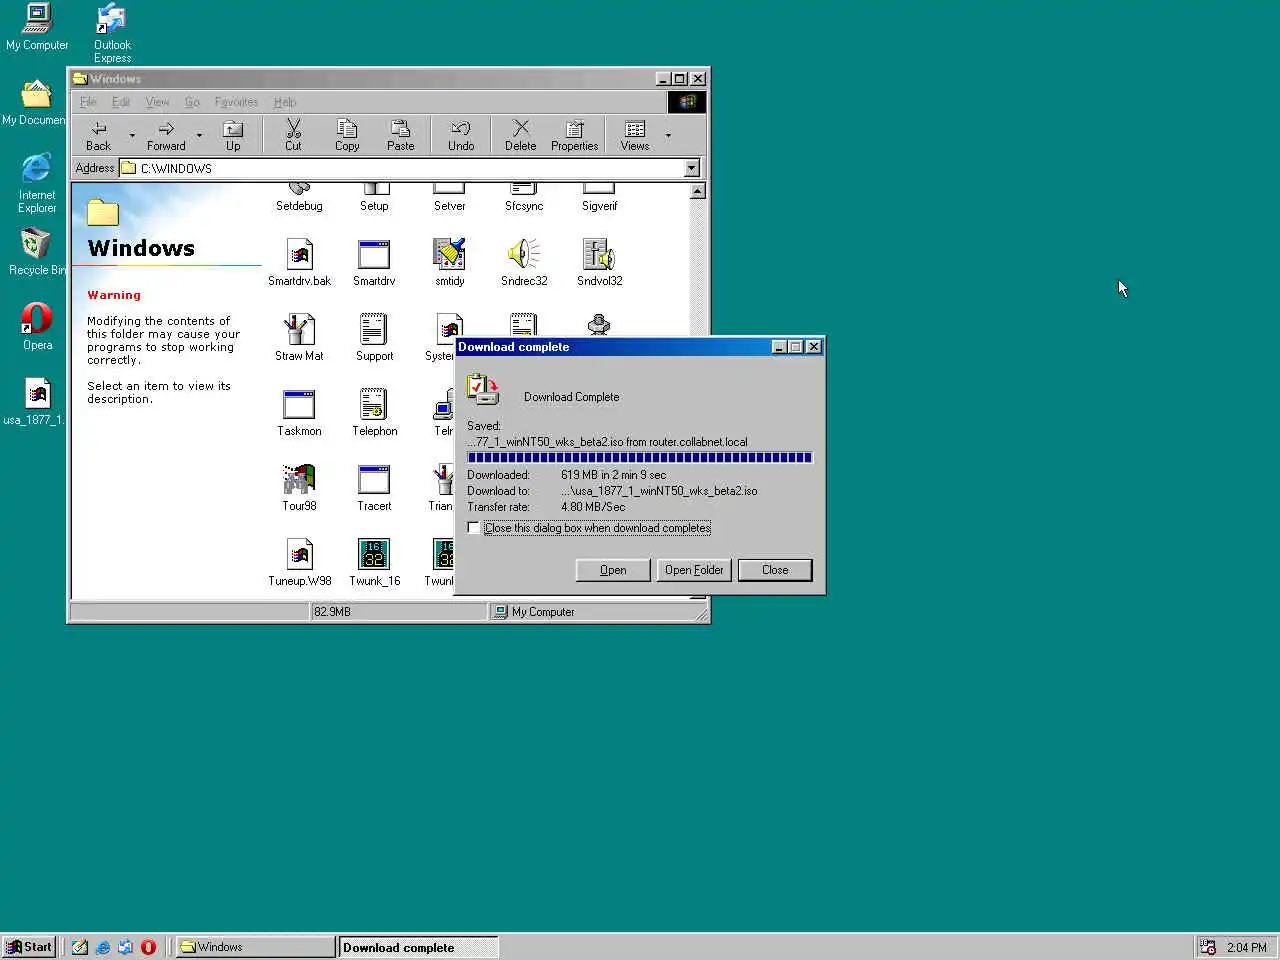Select the Smartdrv program icon
1280x960 pixels.
pyautogui.click(x=374, y=263)
